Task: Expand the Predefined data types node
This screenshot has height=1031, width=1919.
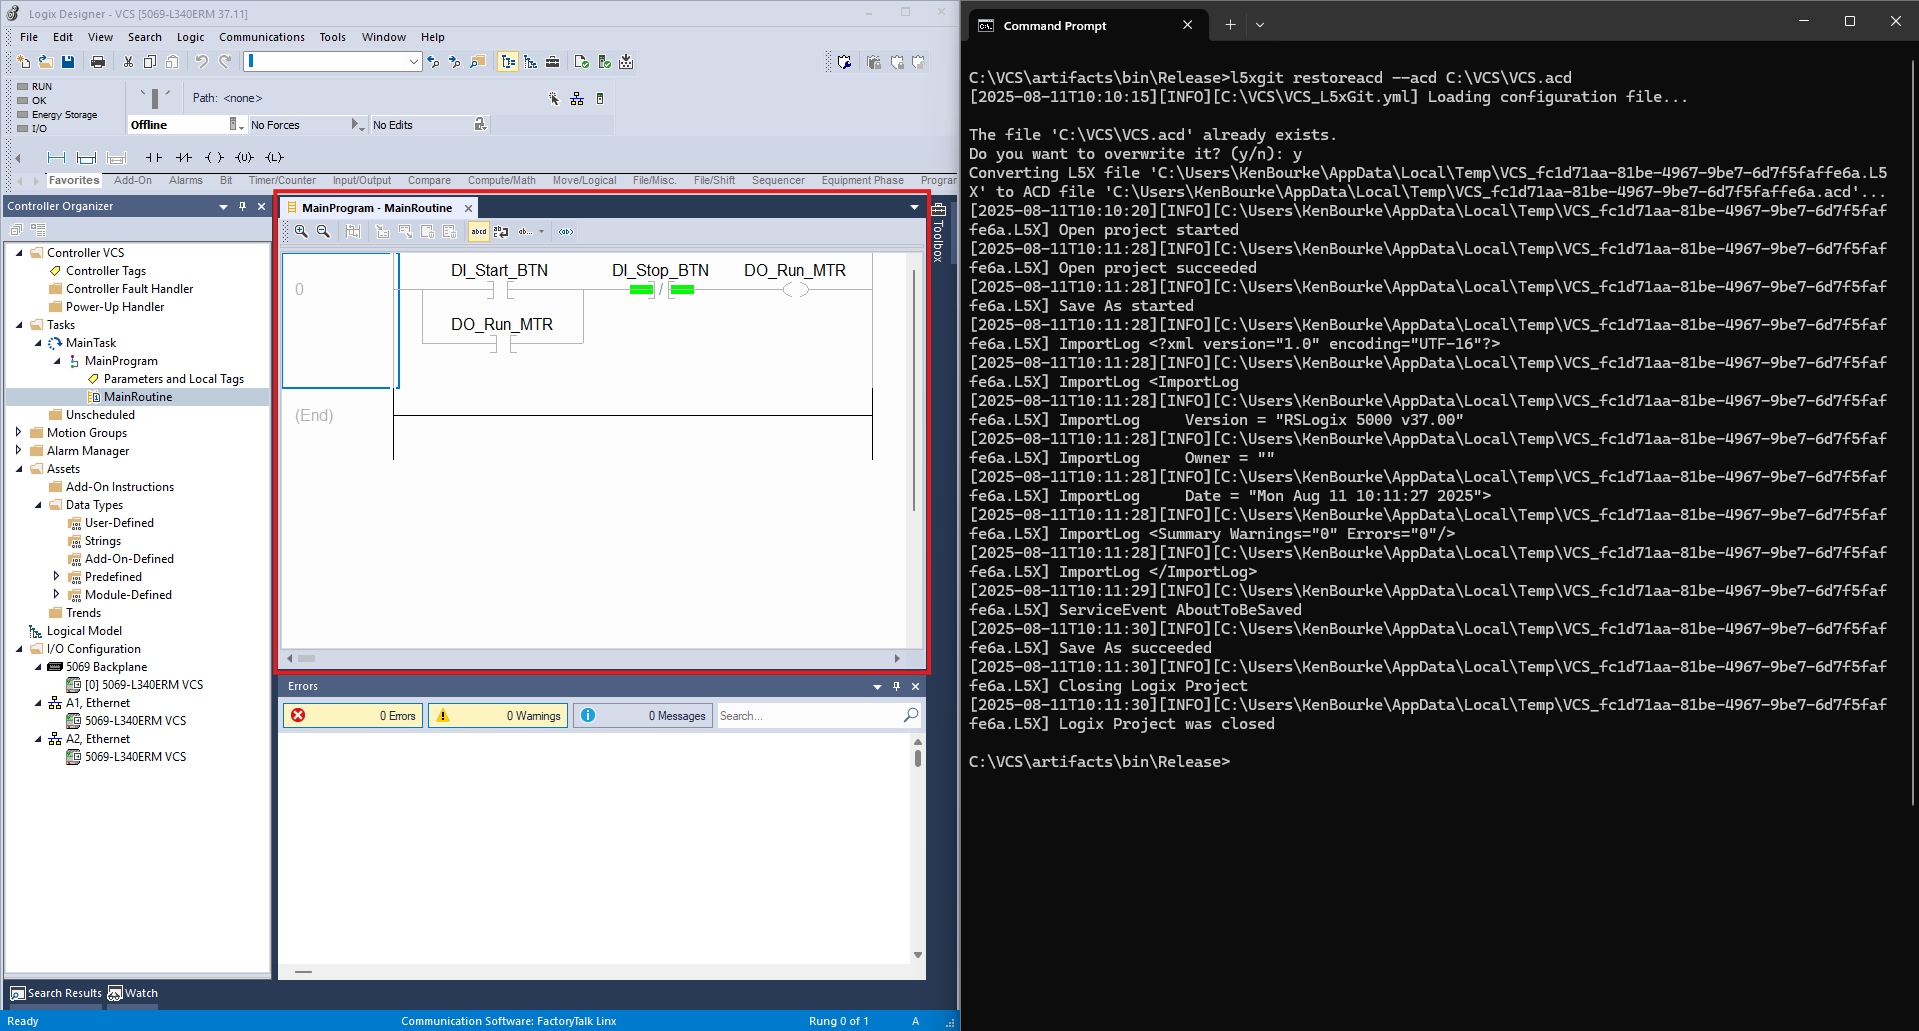Action: click(57, 577)
